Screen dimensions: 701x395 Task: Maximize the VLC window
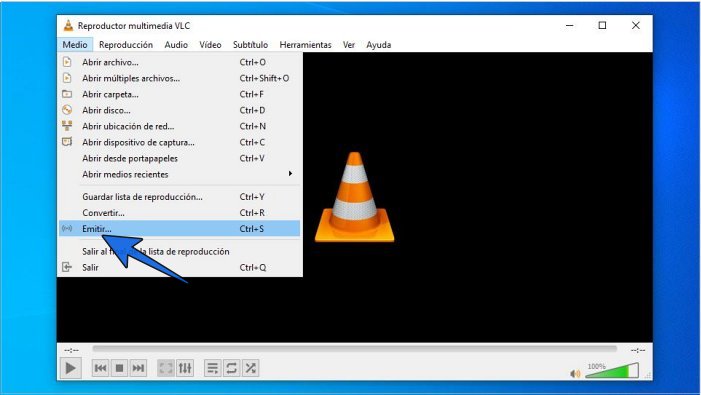[602, 25]
